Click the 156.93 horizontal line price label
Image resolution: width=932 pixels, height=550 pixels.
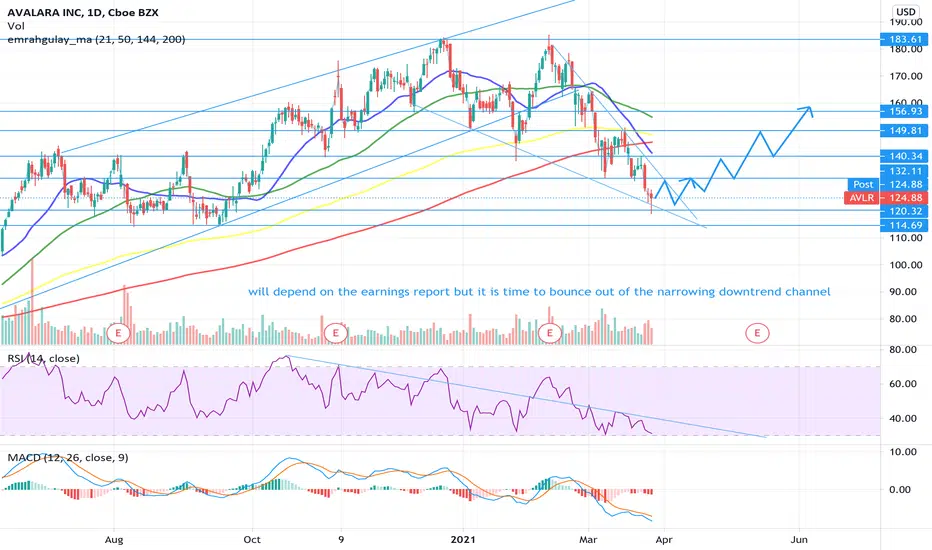tap(903, 111)
